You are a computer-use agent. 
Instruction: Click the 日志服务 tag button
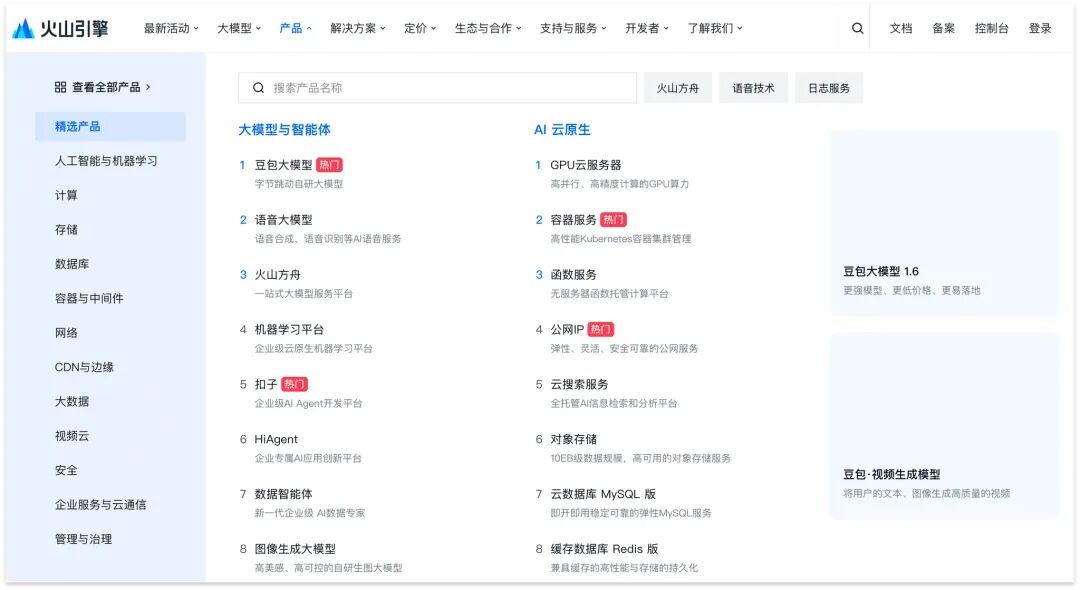pos(829,88)
